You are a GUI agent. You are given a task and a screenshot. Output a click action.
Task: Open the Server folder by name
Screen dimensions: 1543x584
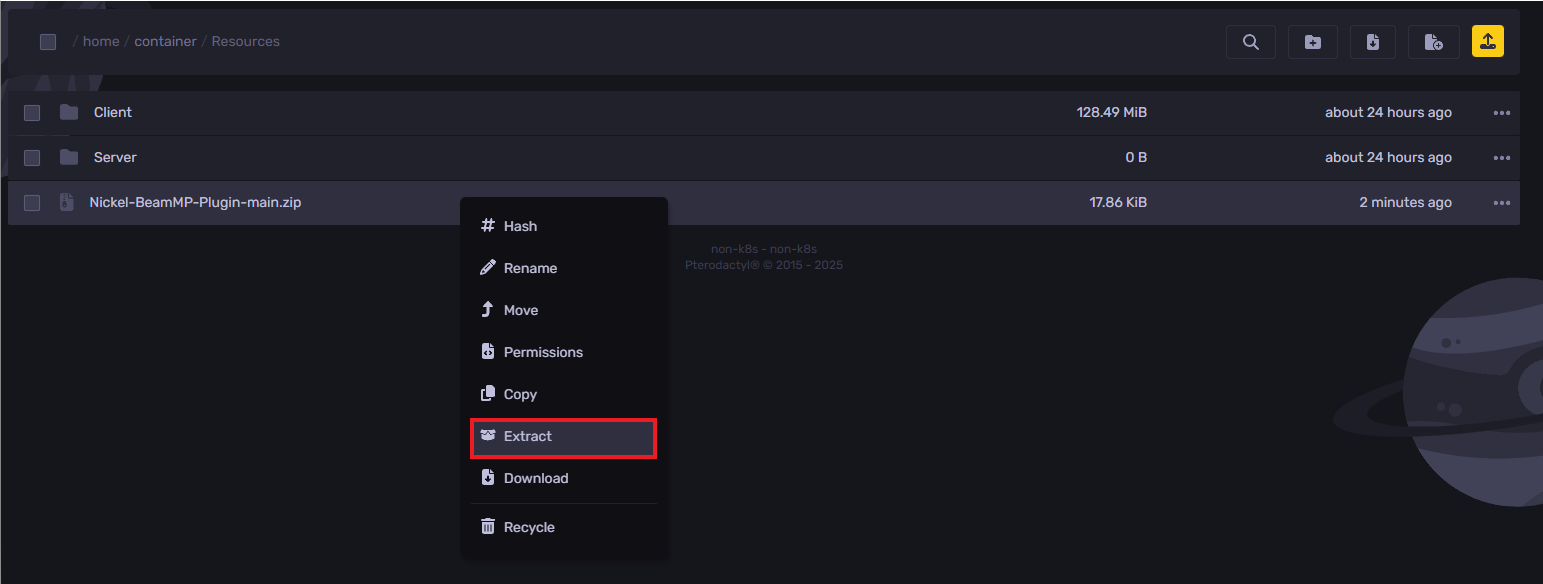pyautogui.click(x=115, y=157)
